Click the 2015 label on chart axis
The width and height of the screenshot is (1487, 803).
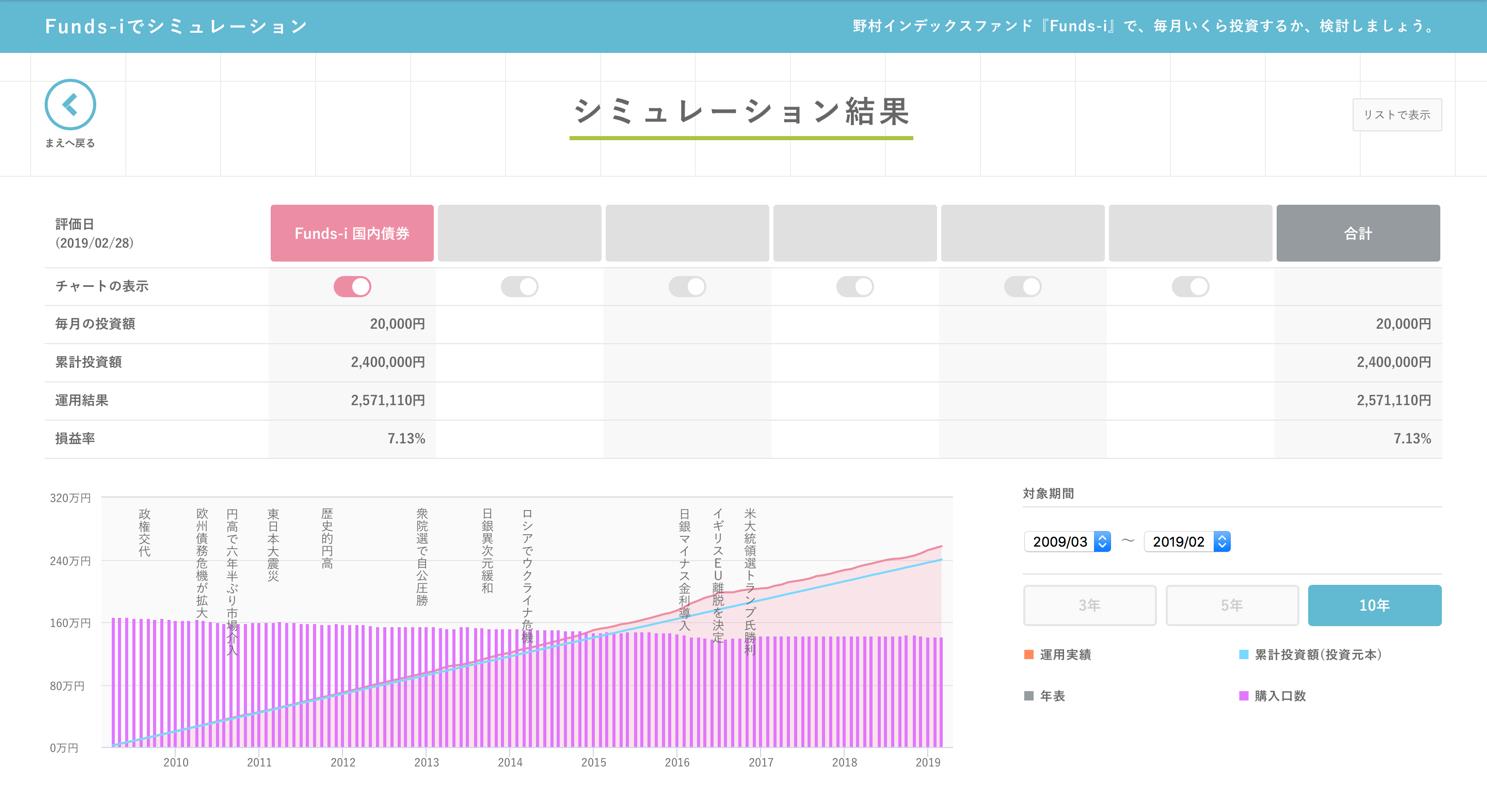tap(593, 762)
